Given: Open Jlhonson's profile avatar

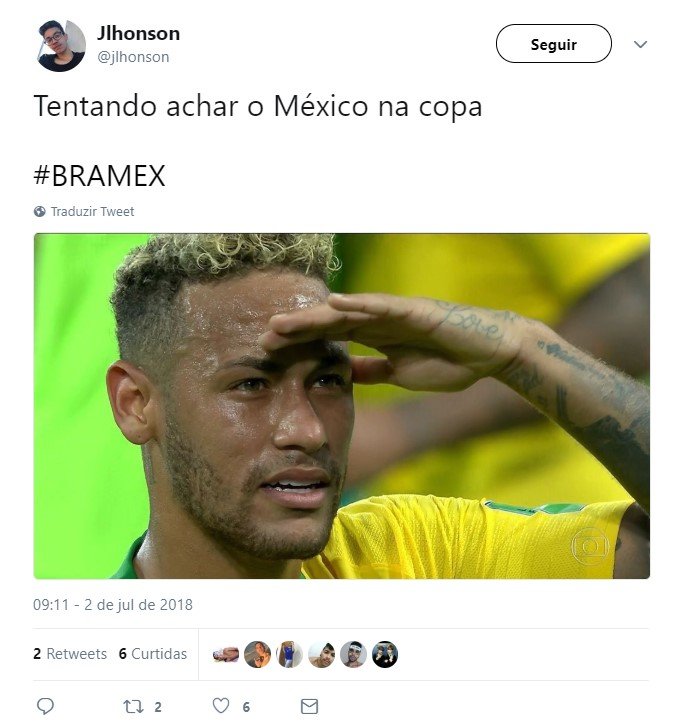Looking at the screenshot, I should pyautogui.click(x=61, y=45).
